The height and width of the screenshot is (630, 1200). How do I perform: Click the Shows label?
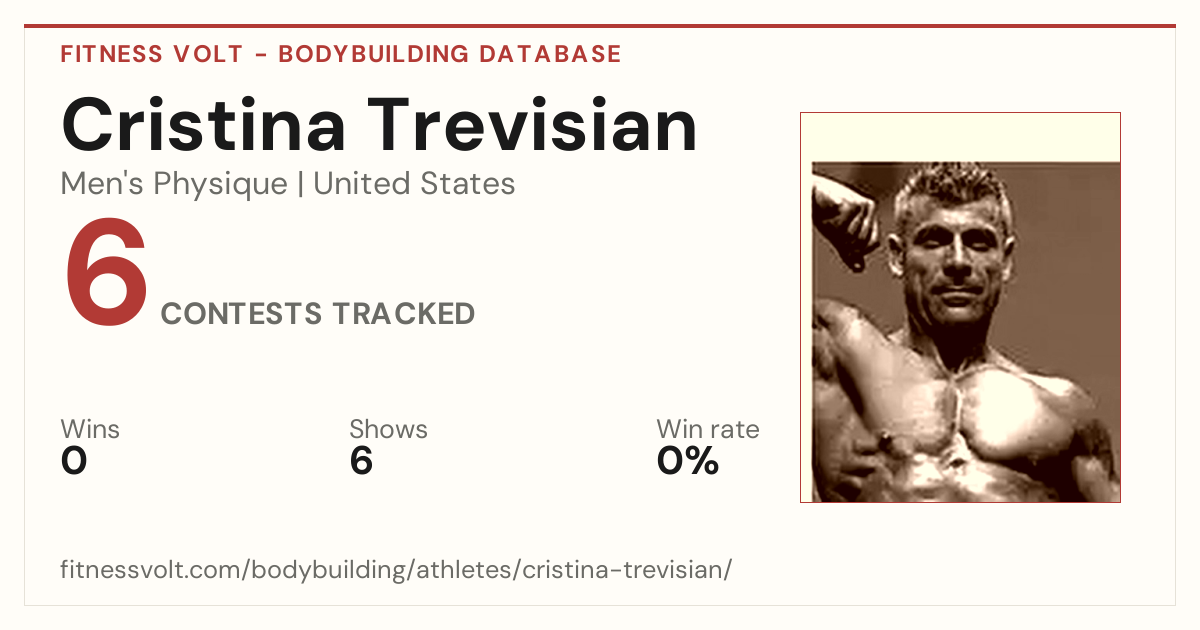[388, 430]
